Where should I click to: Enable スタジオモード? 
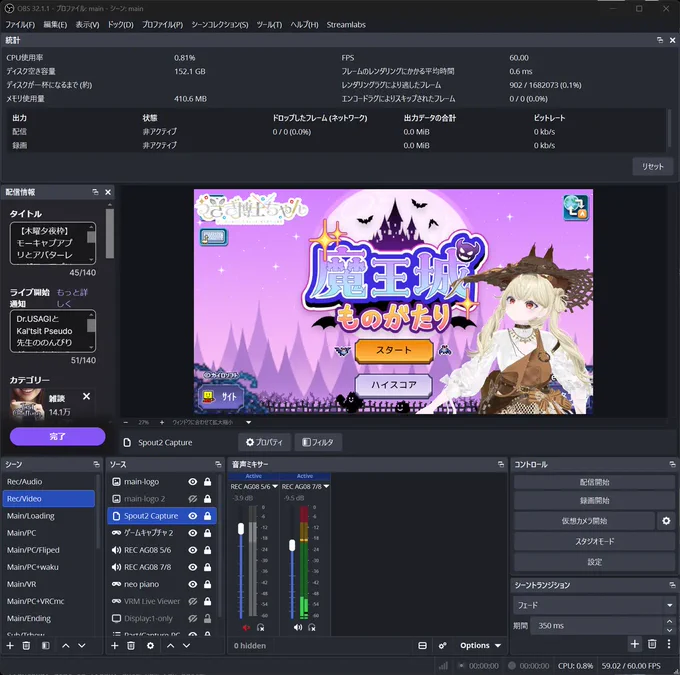coord(594,541)
